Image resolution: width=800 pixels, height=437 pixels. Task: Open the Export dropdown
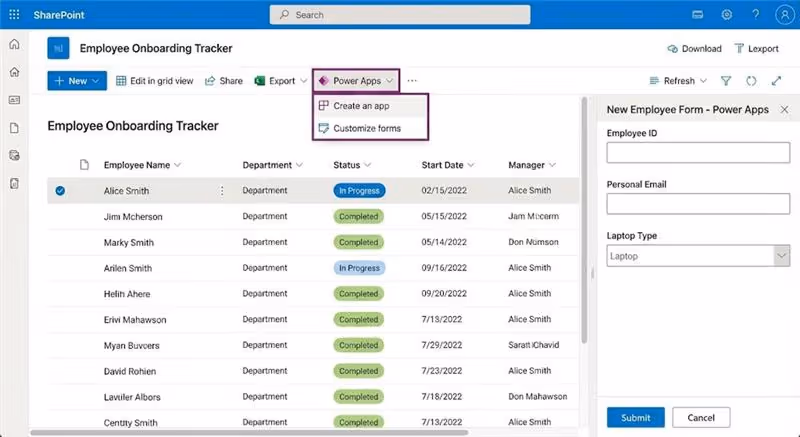[x=281, y=81]
